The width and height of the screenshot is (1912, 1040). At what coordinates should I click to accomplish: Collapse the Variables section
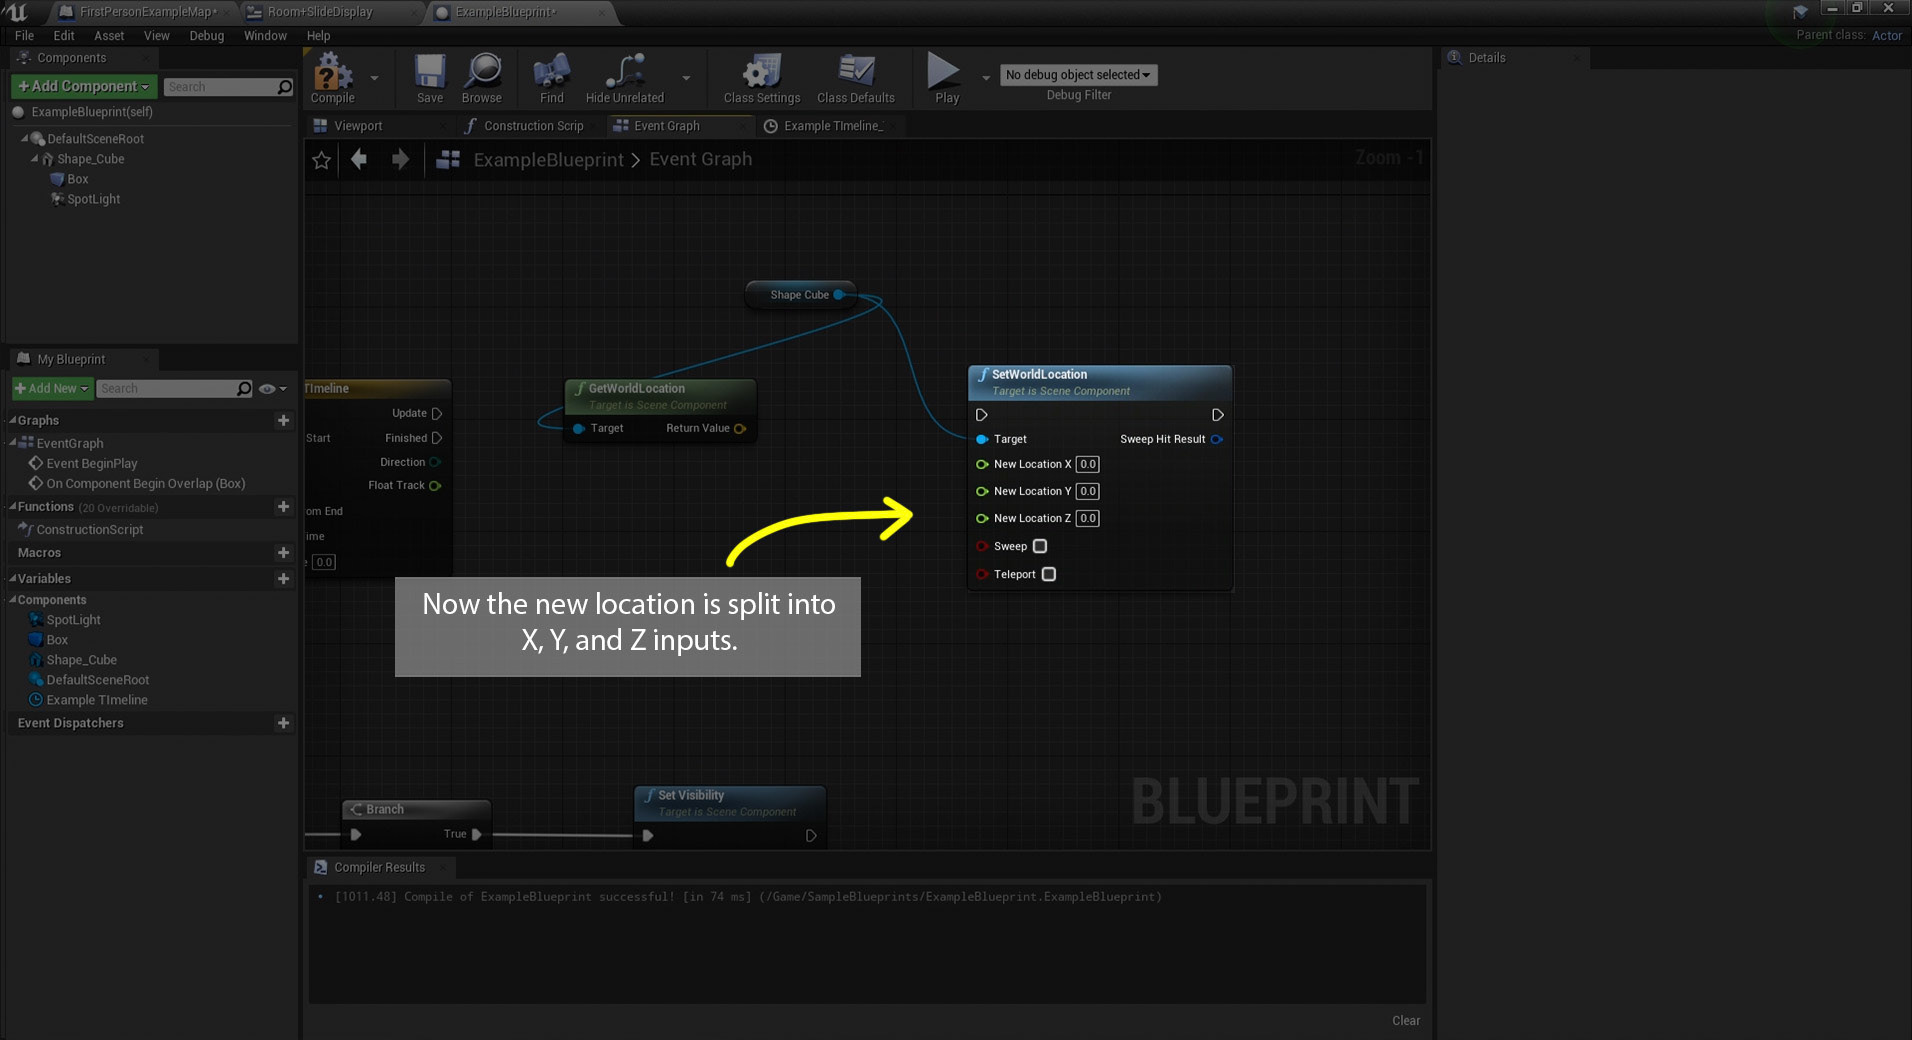(13, 579)
